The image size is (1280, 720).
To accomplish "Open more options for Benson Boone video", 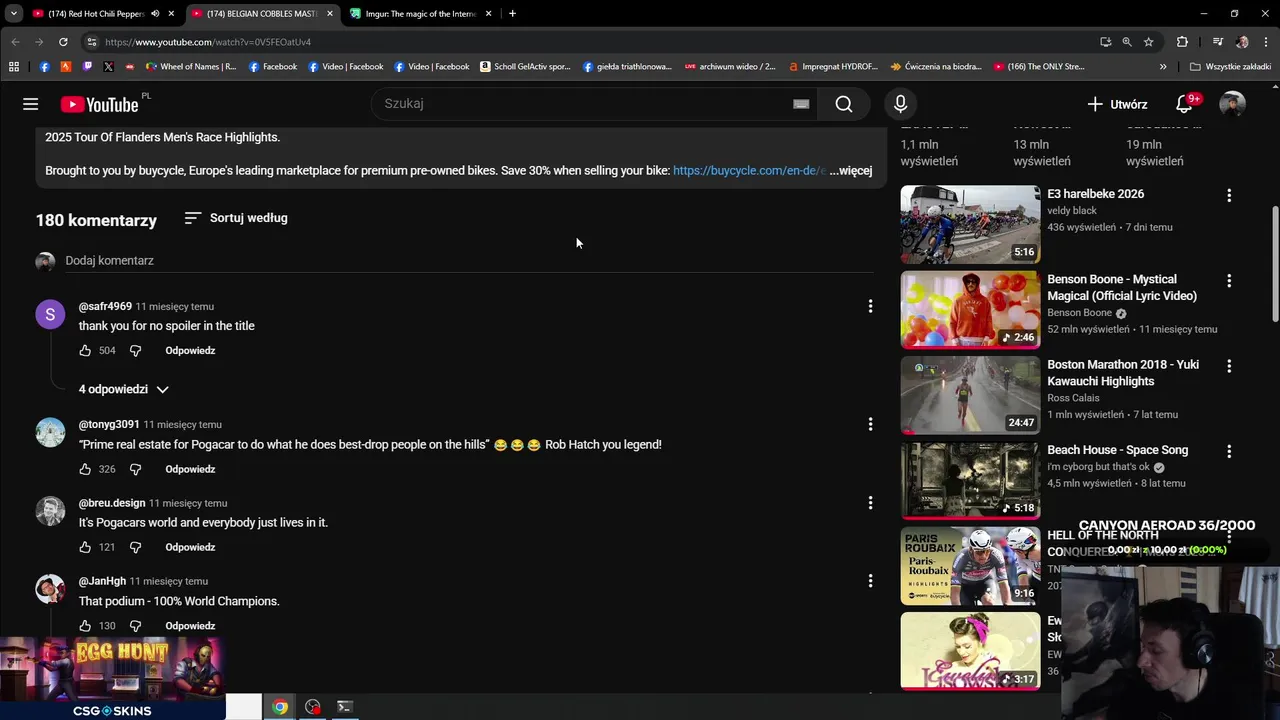I will point(1229,281).
